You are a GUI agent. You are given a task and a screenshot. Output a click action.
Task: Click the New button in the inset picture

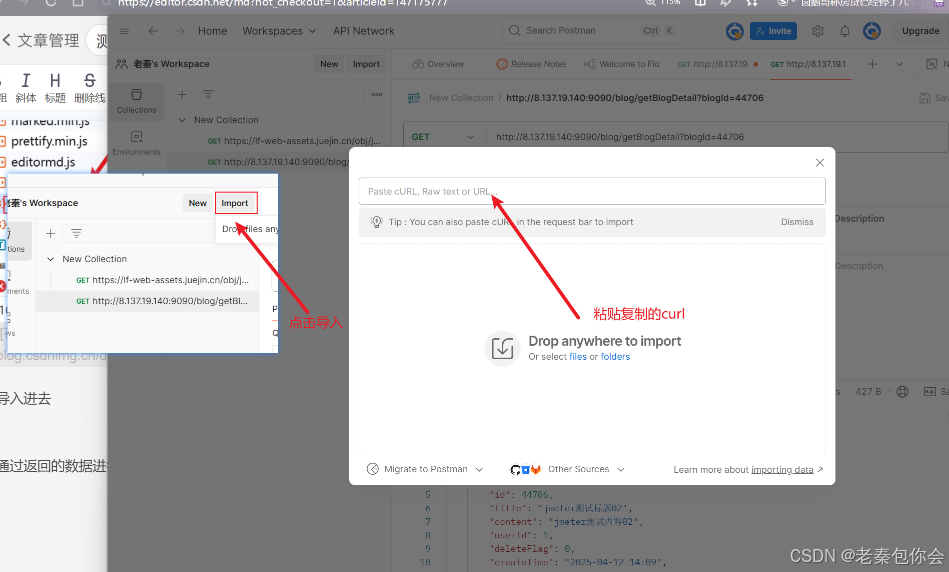(197, 203)
